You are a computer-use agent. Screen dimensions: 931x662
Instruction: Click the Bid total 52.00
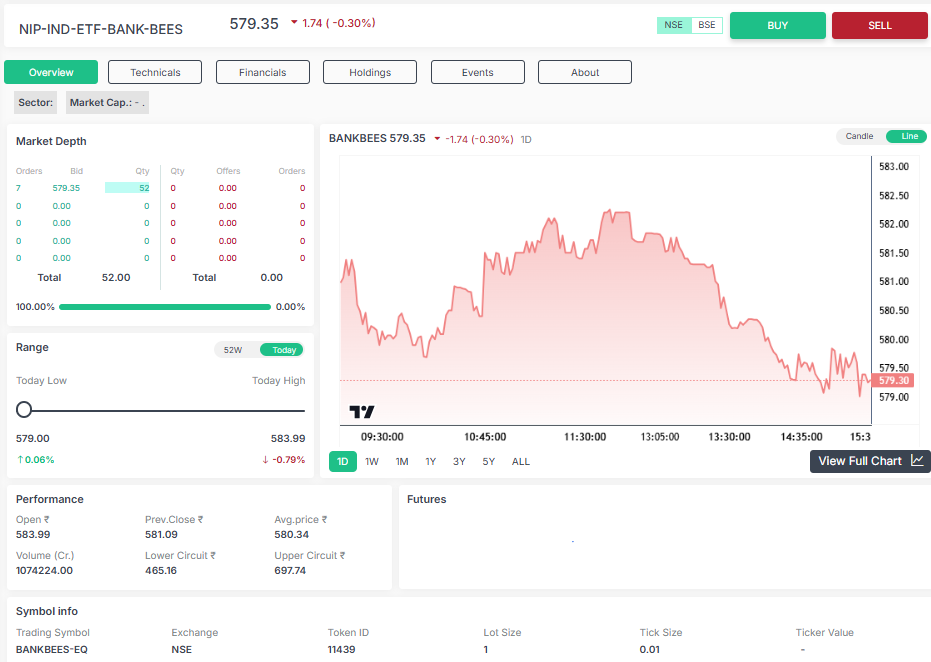point(116,277)
